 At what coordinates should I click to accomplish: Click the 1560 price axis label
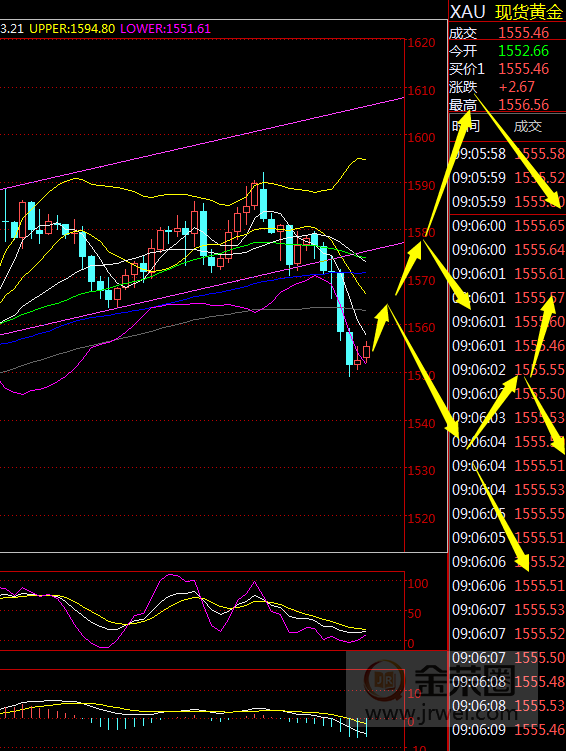tap(421, 328)
